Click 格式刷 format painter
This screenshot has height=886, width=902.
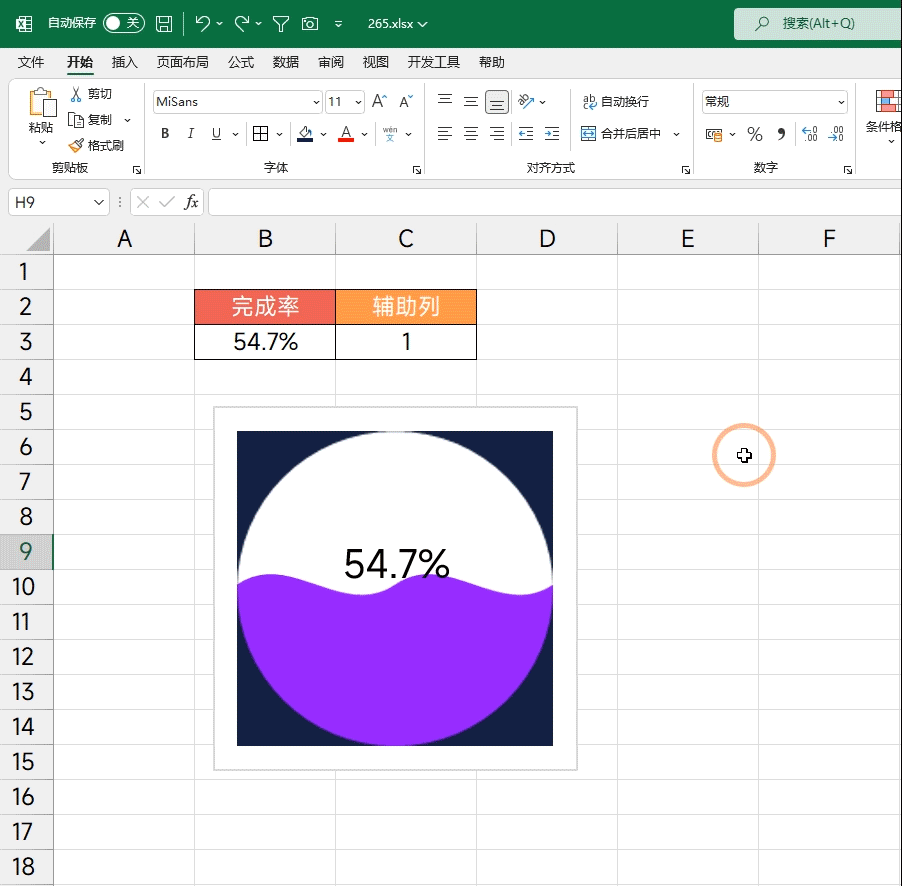click(95, 146)
